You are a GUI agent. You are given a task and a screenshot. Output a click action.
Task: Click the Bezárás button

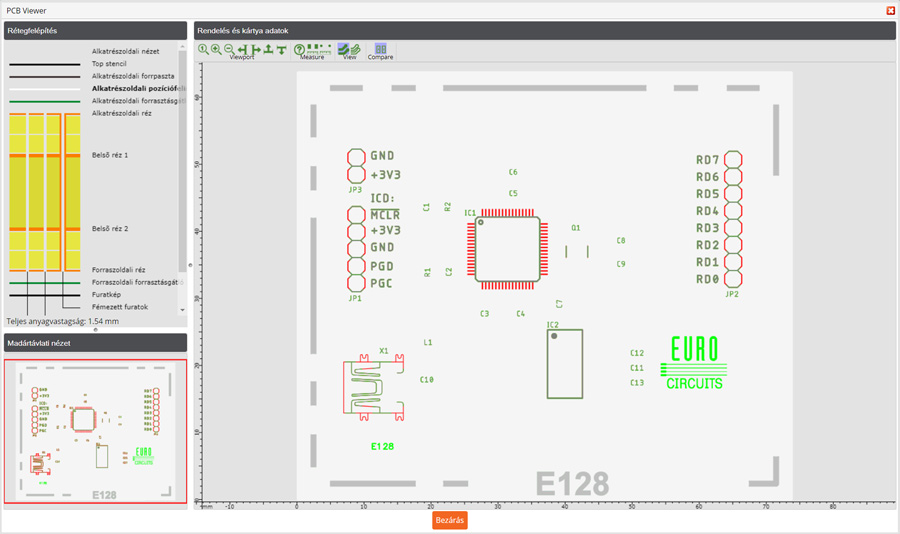pos(450,521)
